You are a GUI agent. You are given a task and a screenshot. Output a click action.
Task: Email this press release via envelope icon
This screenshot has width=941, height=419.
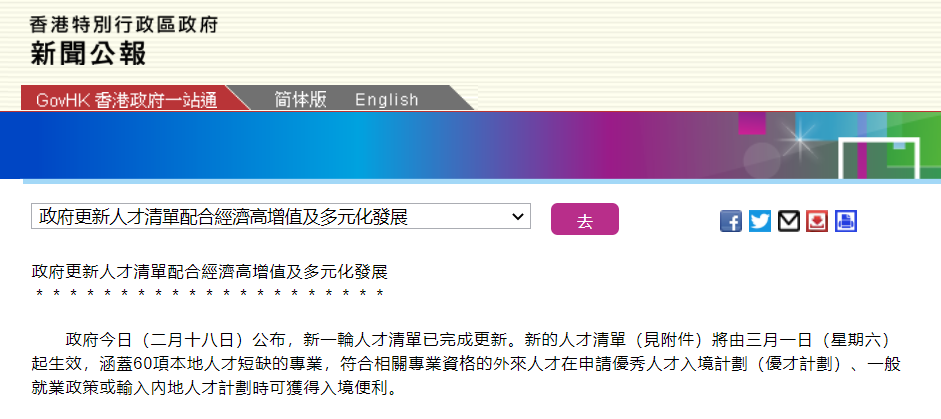(x=789, y=222)
